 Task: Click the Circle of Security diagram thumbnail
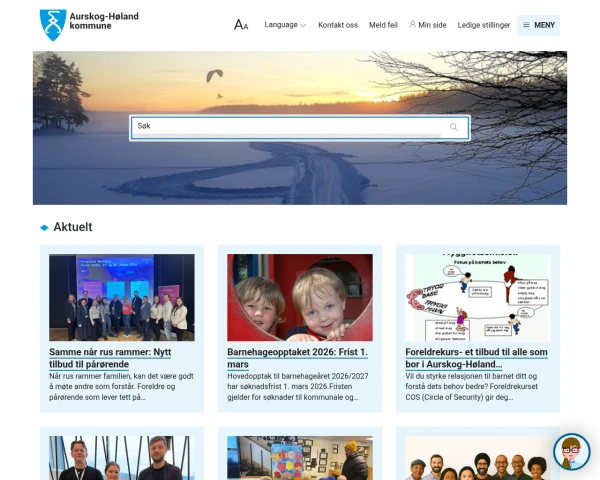(478, 297)
